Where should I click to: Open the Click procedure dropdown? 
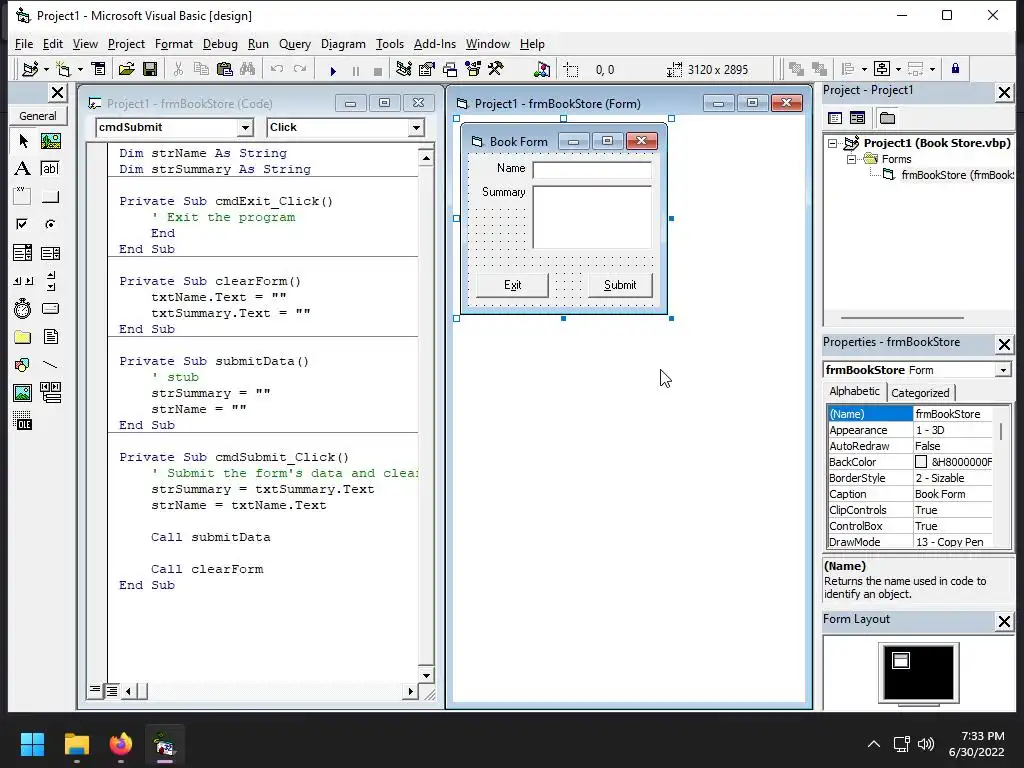416,127
